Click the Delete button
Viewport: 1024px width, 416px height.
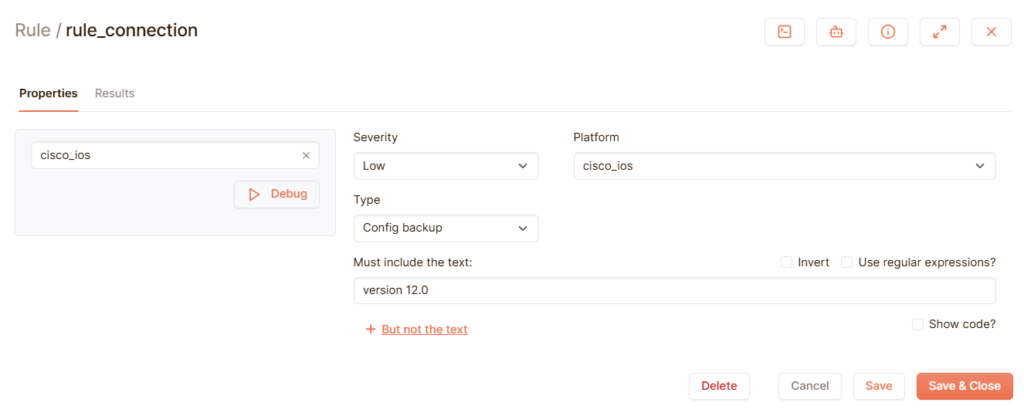(x=719, y=386)
